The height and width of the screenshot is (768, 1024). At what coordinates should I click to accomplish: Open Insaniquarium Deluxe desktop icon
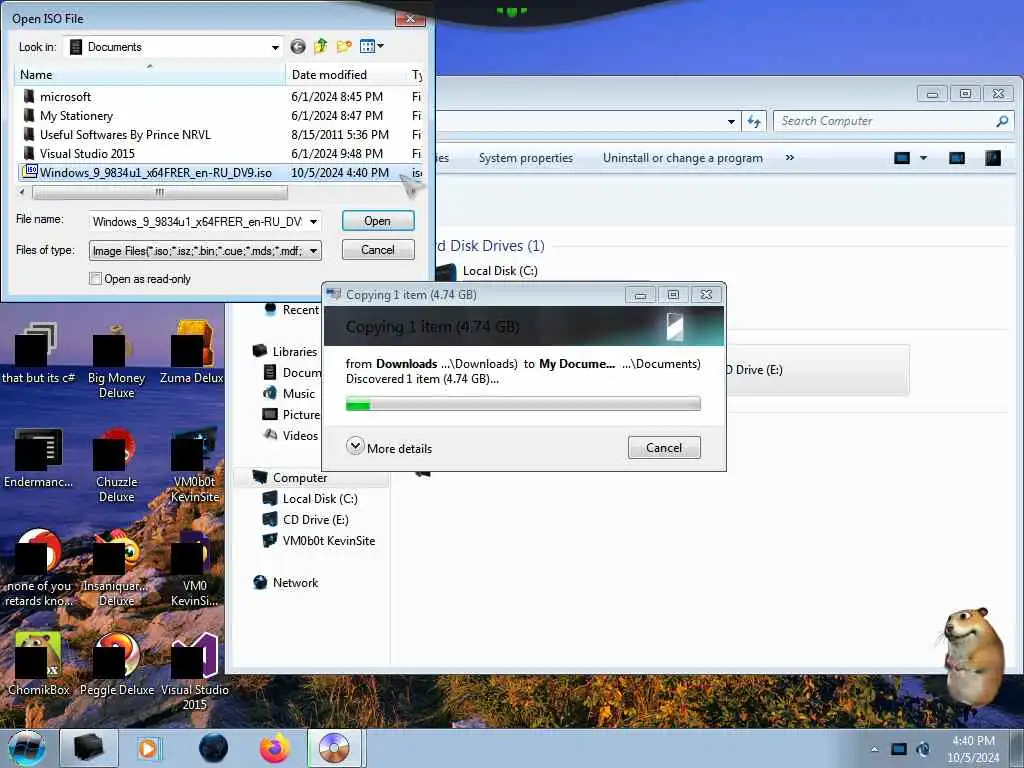[x=116, y=569]
